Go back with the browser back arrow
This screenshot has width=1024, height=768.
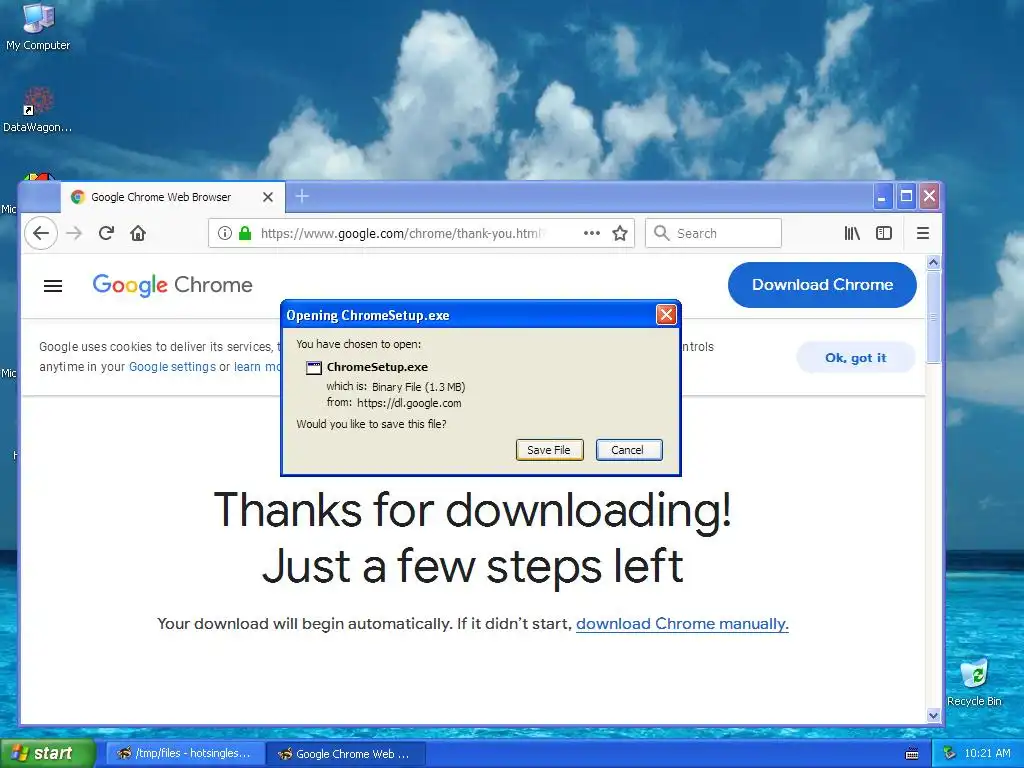tap(40, 233)
